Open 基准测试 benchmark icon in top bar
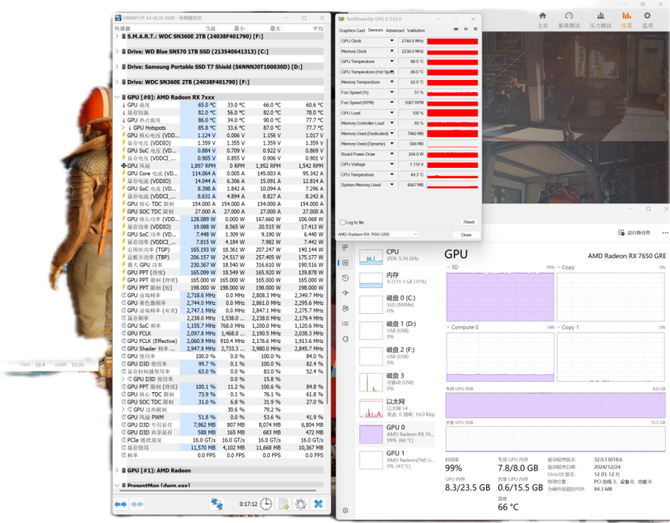Viewport: 670px width, 523px height. click(x=569, y=19)
